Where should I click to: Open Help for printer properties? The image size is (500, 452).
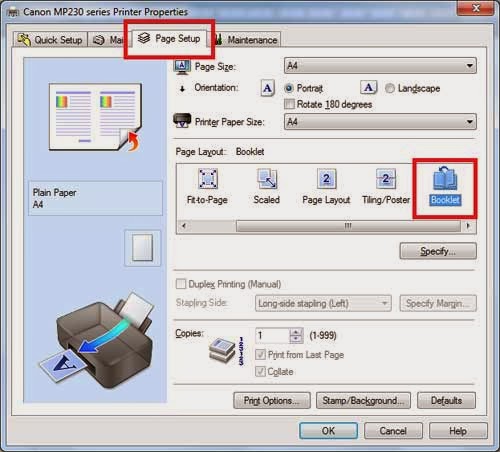tap(458, 431)
